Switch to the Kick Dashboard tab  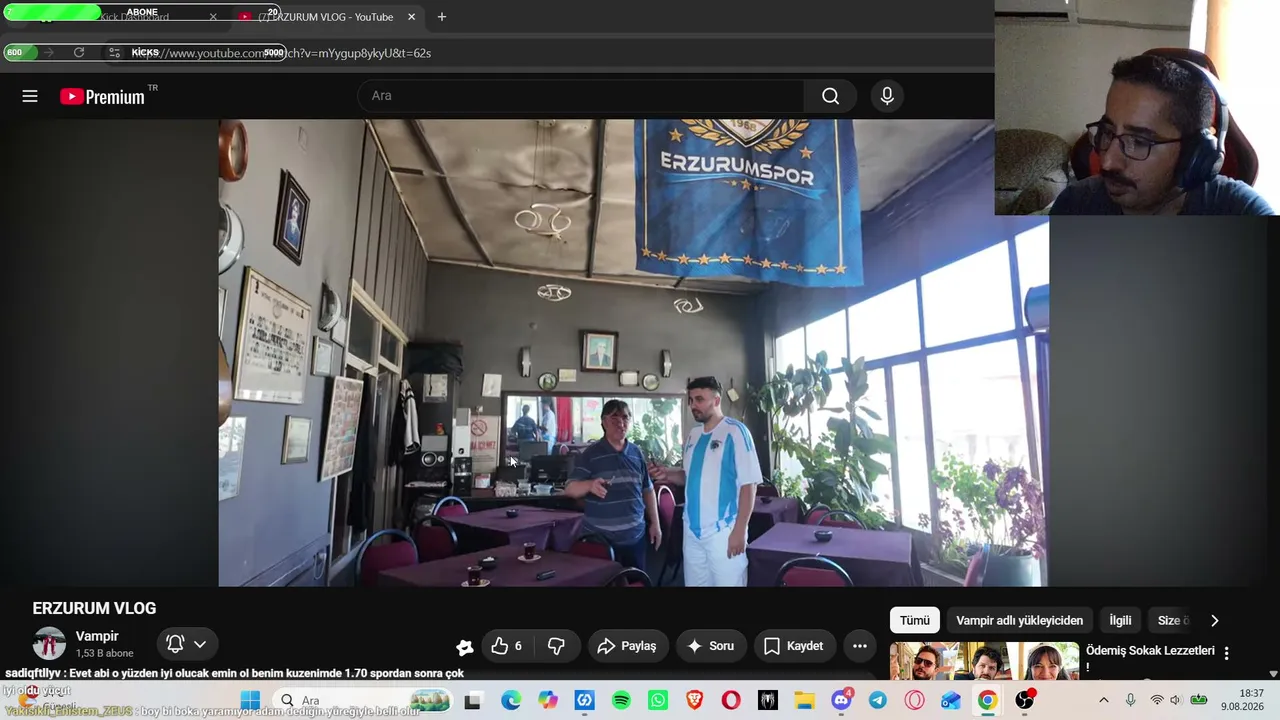point(120,17)
